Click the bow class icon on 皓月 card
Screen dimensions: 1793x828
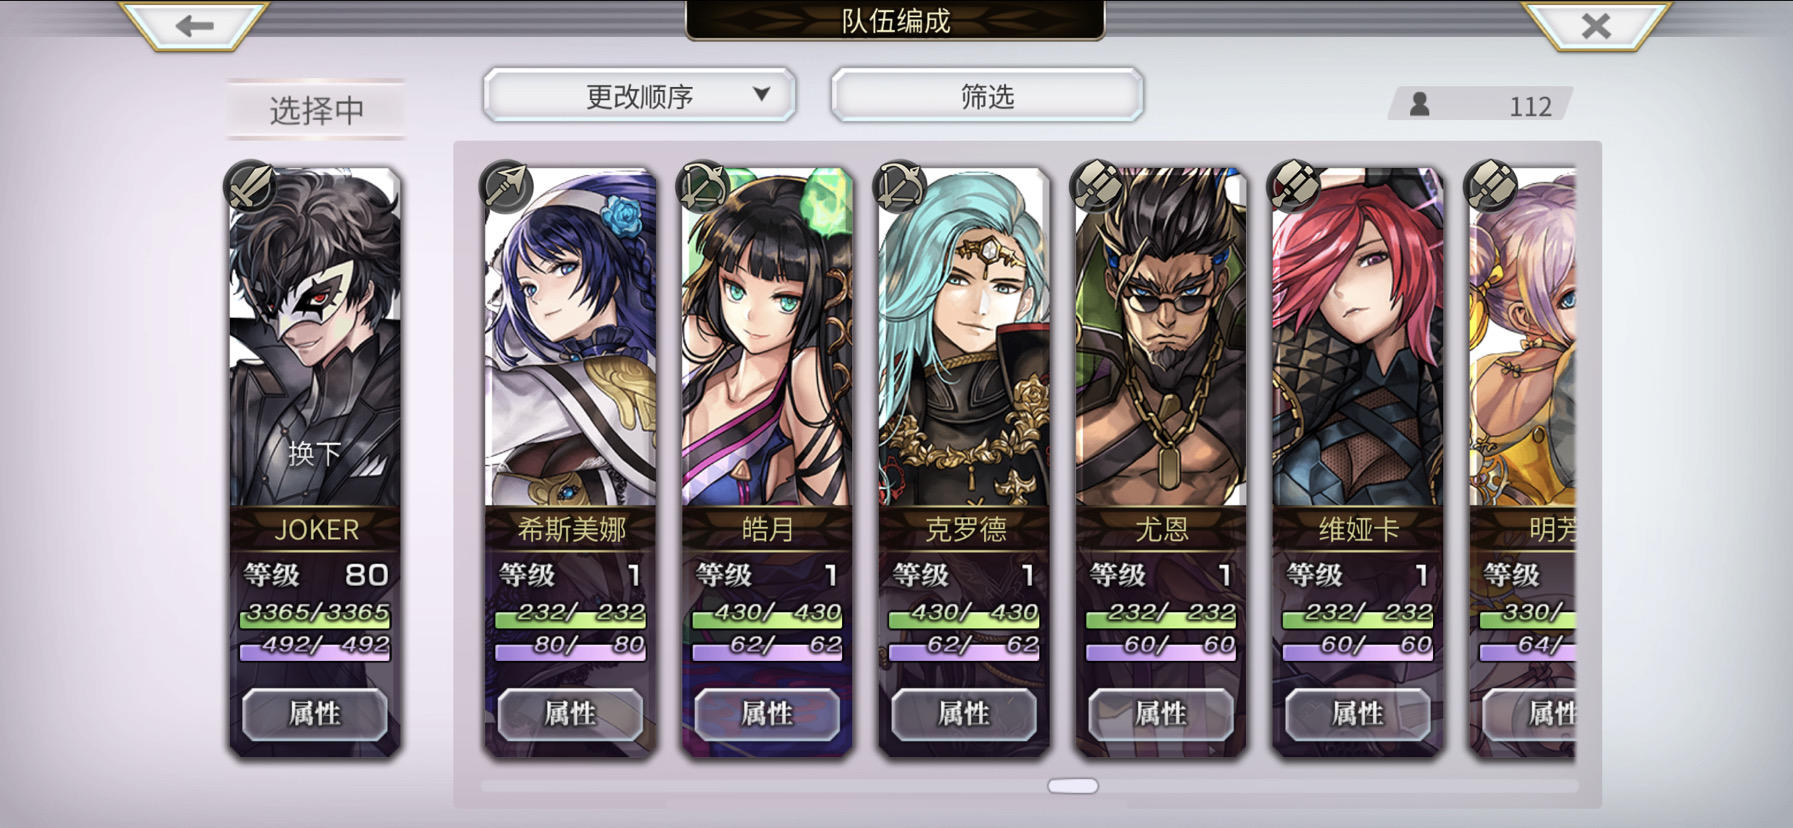(x=702, y=186)
